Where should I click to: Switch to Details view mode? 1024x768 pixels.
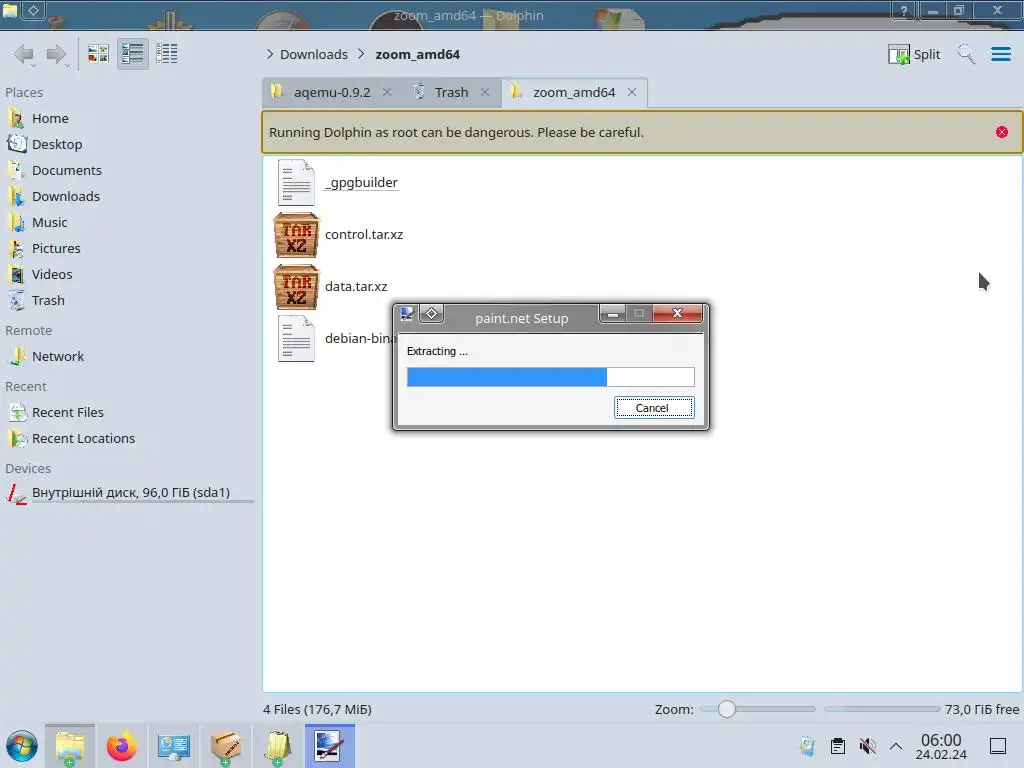[x=167, y=54]
